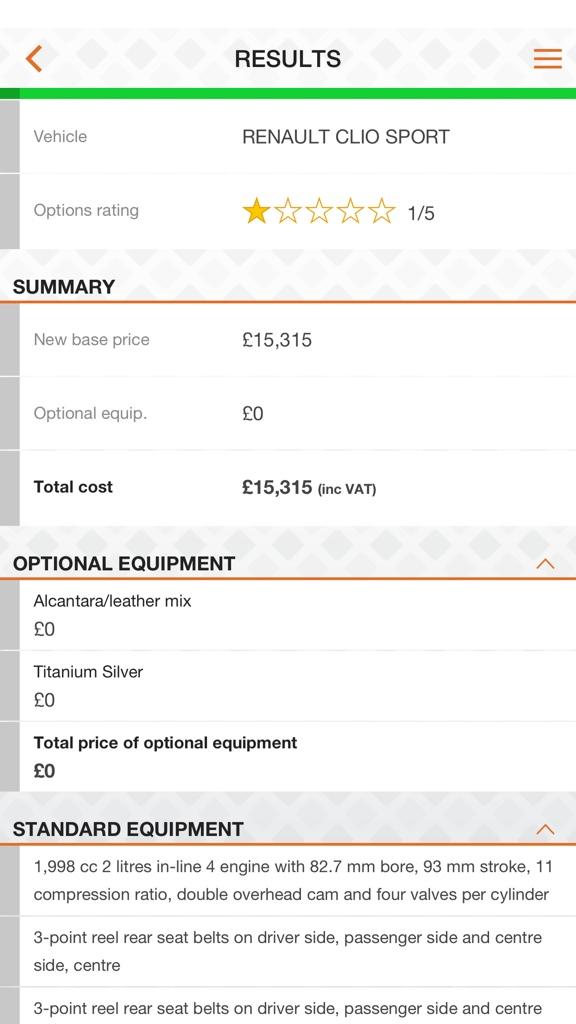Click the green progress bar
Image resolution: width=576 pixels, height=1024 pixels.
coord(288,93)
